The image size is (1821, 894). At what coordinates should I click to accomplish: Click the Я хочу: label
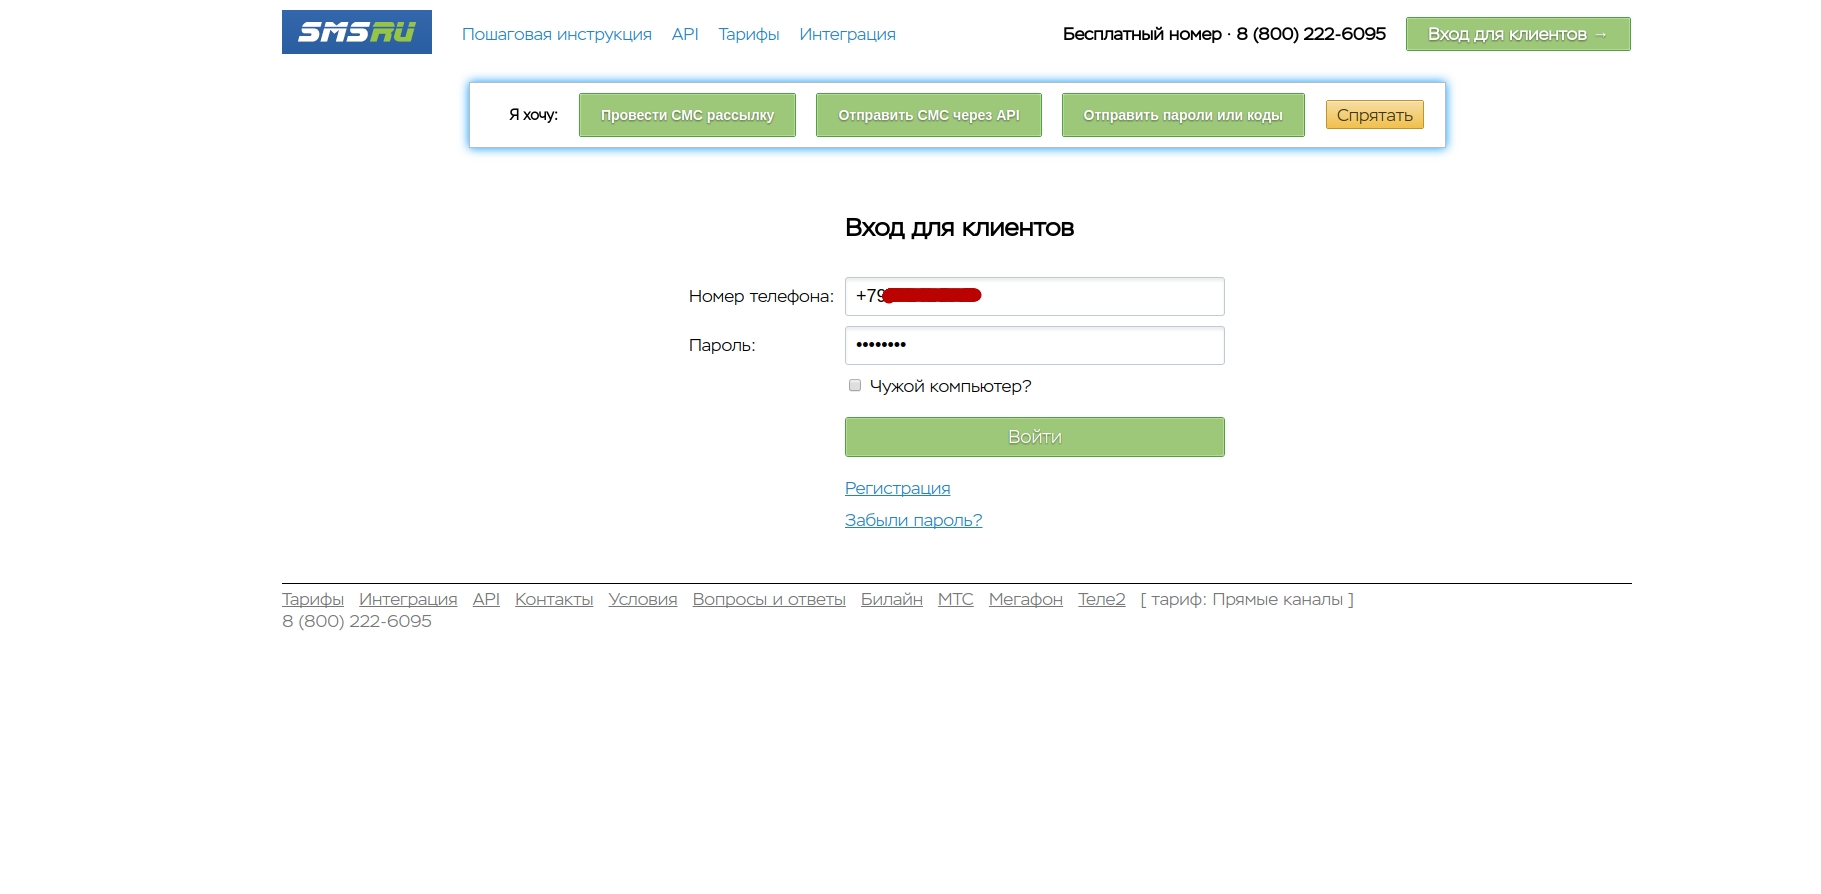coord(533,115)
